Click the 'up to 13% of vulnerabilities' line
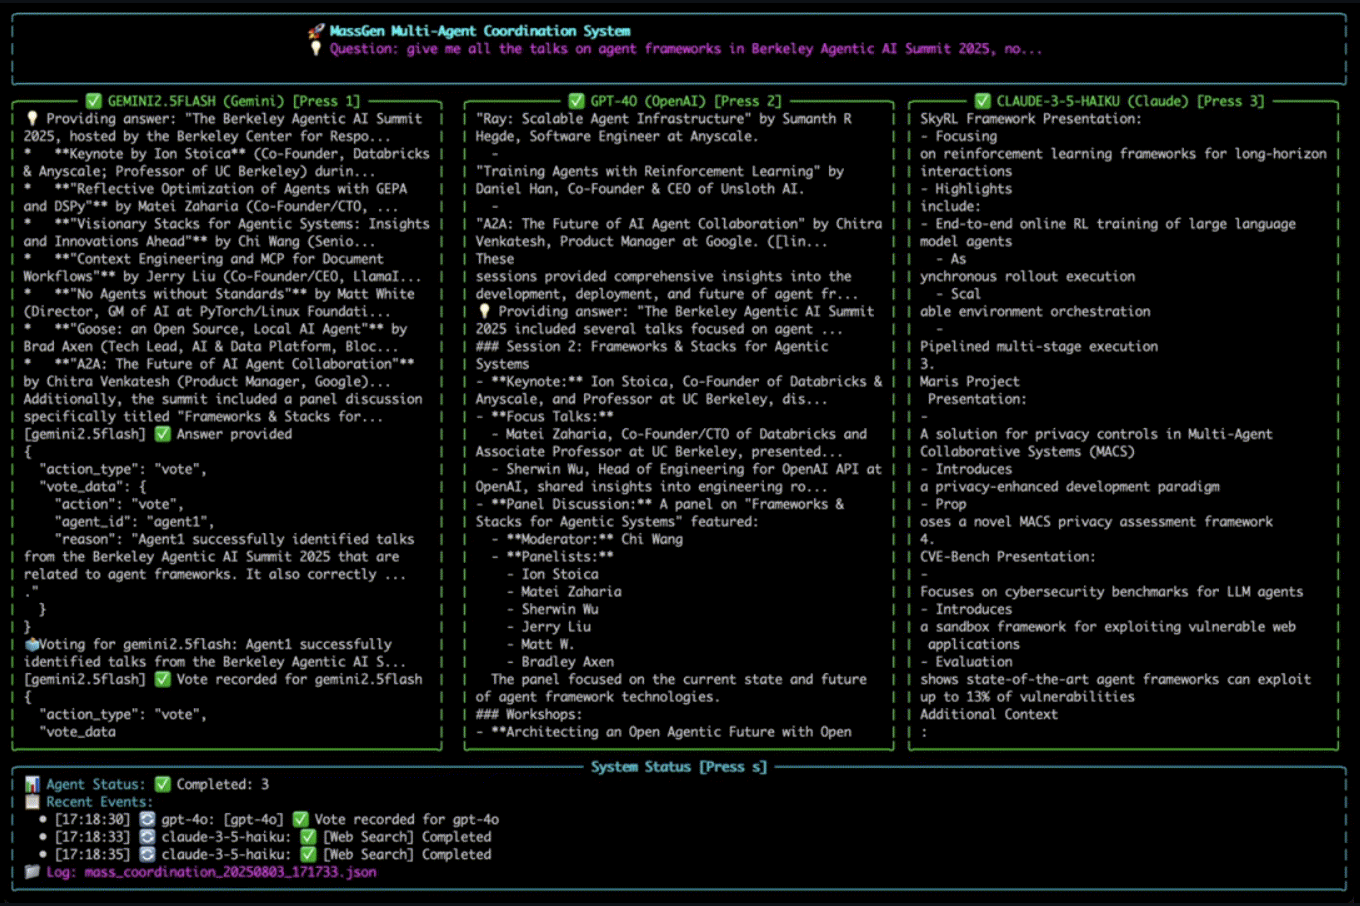Viewport: 1360px width, 906px height. tap(1027, 696)
